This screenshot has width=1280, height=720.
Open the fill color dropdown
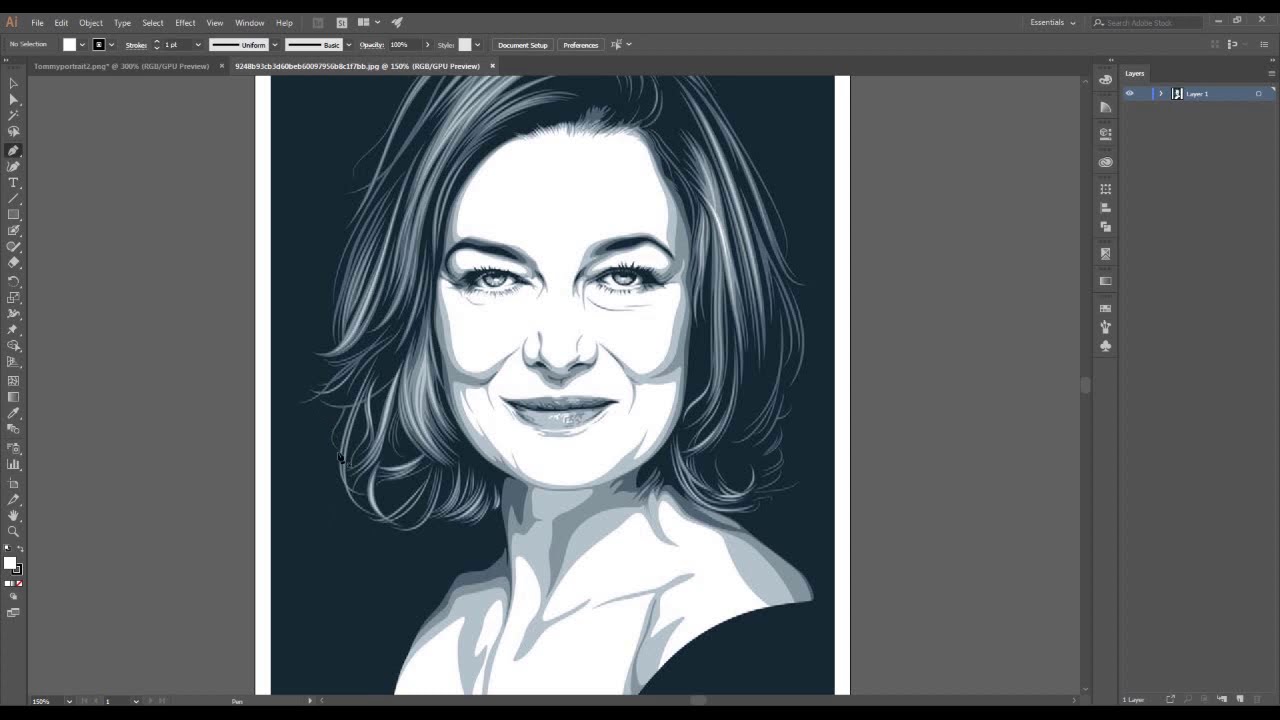[82, 44]
